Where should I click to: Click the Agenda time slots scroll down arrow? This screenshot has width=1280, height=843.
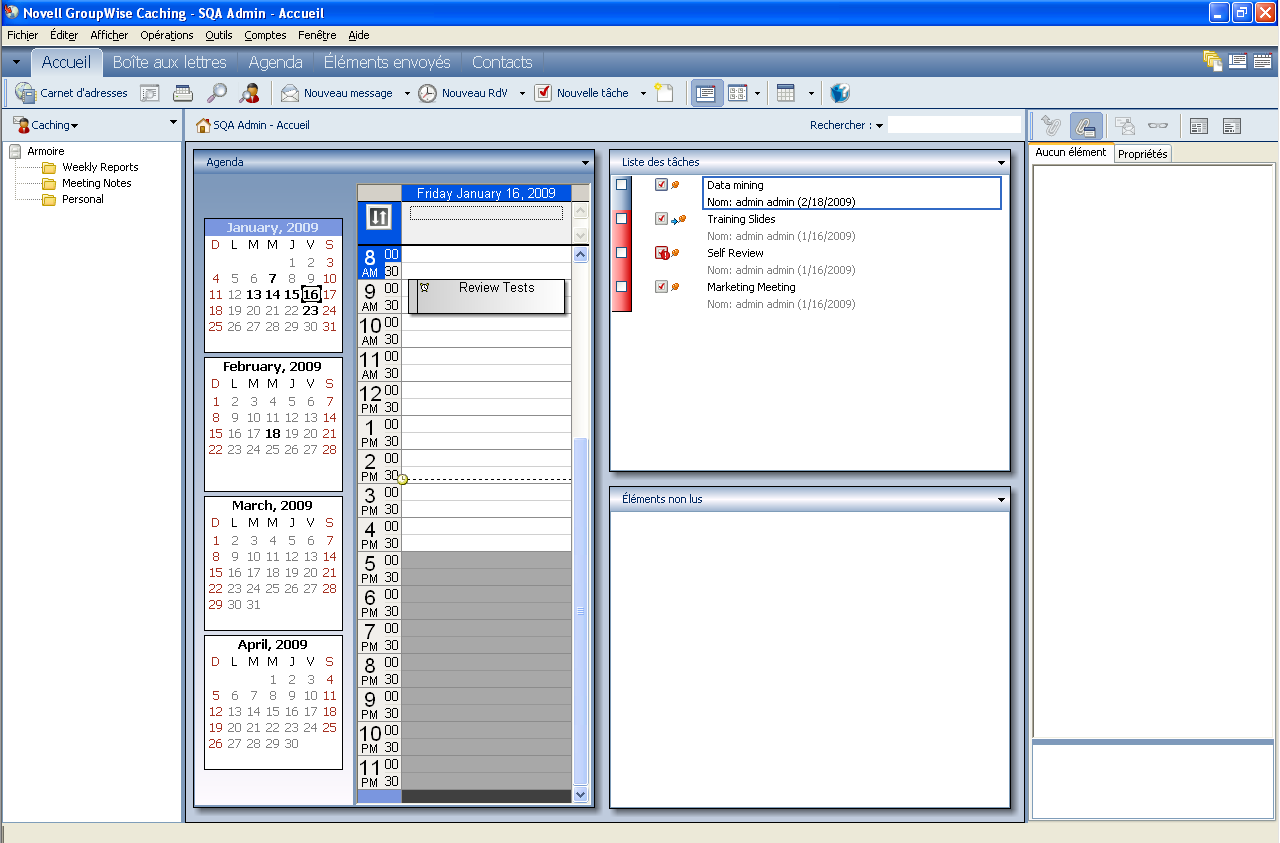tap(581, 794)
